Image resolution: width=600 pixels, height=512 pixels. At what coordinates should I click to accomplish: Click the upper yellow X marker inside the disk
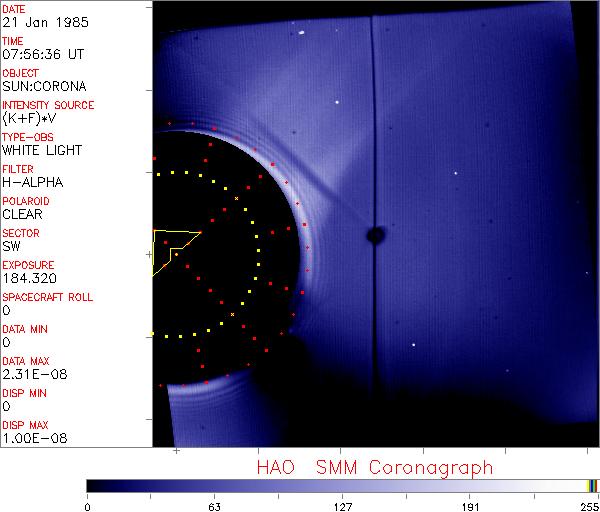click(236, 198)
